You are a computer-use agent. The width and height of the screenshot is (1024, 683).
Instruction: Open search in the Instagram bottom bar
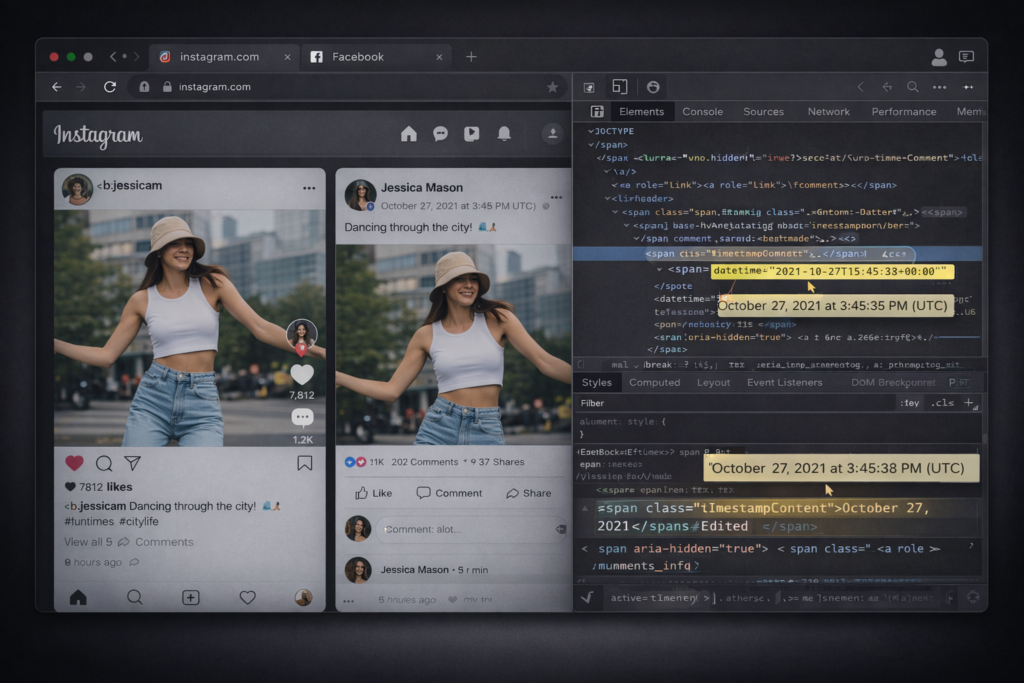pos(134,597)
